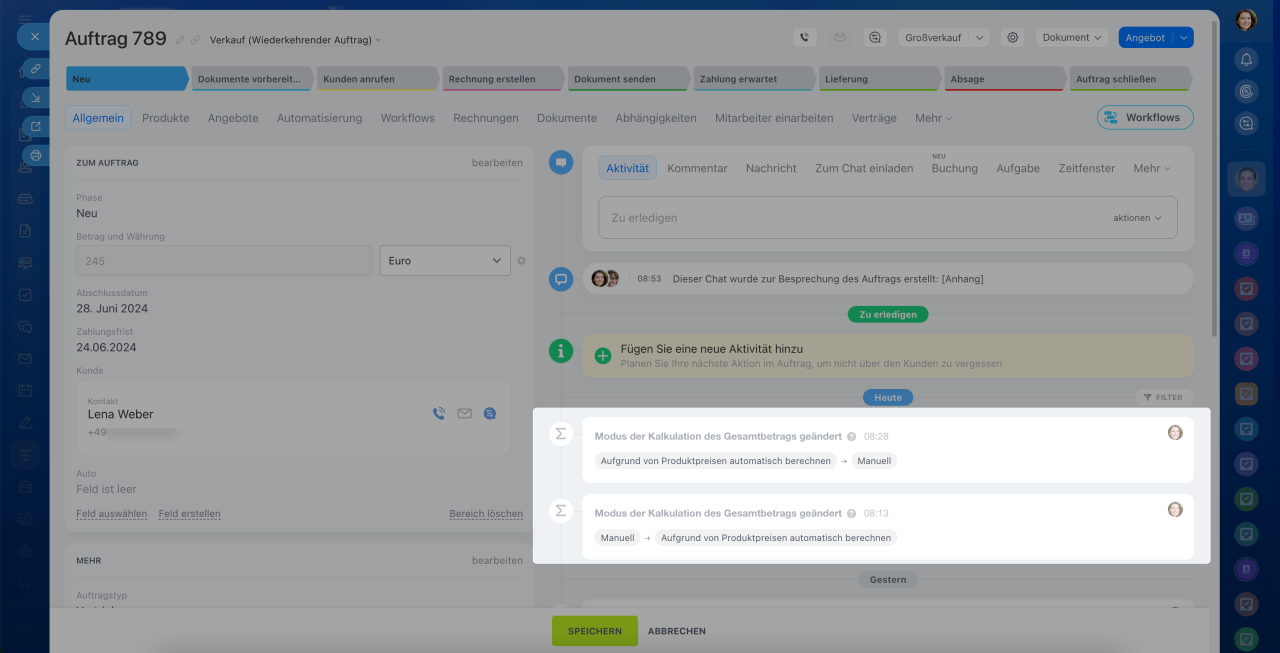1280x653 pixels.
Task: Click the Feld erstellen link
Action: pyautogui.click(x=189, y=514)
